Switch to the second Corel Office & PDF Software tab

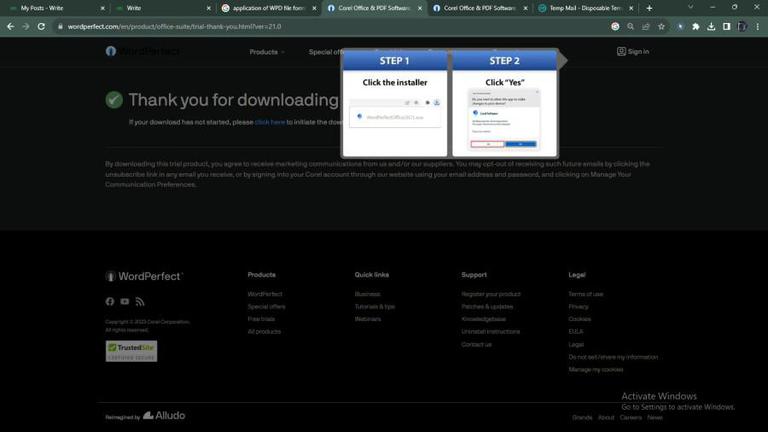pos(479,8)
